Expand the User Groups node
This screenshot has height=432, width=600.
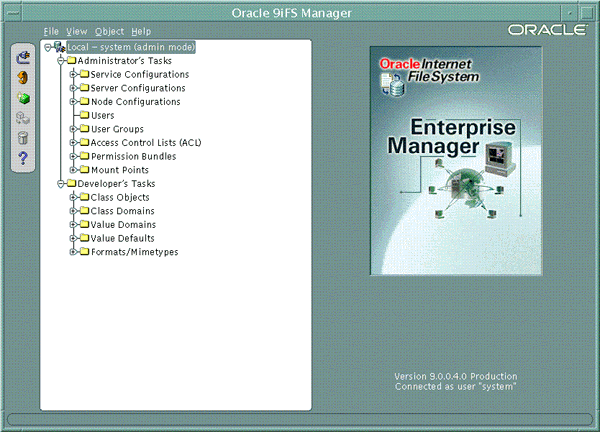pos(73,129)
